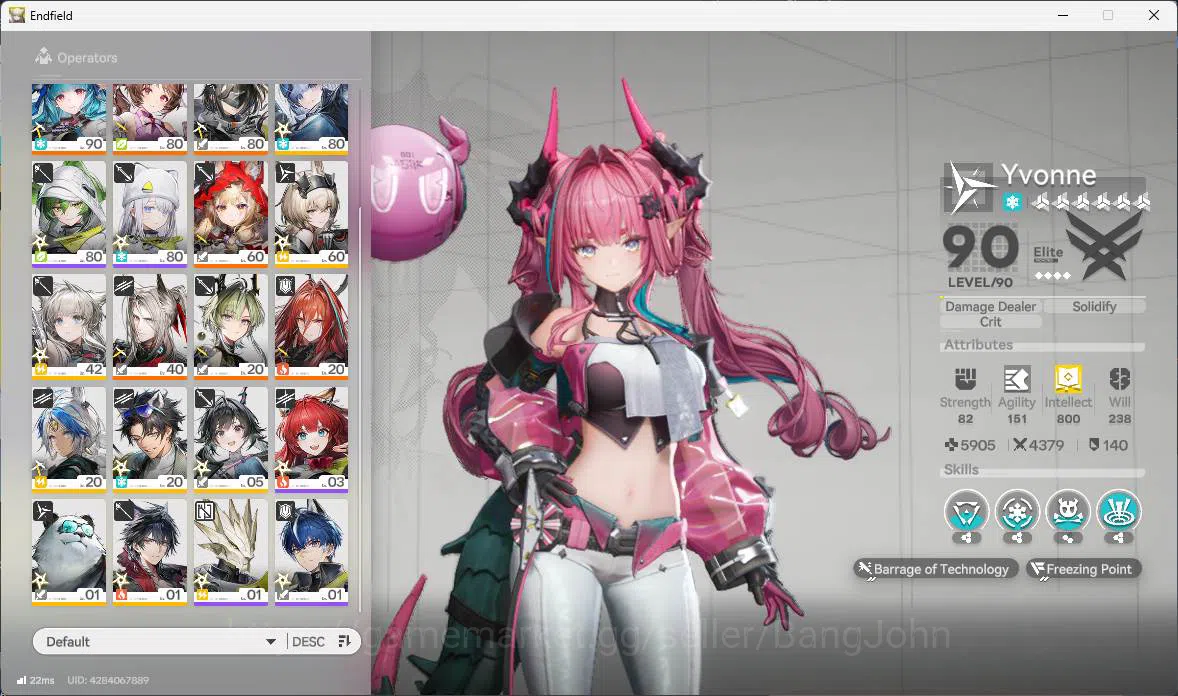1178x696 pixels.
Task: Click the Strength fist attribute icon
Action: [x=965, y=379]
